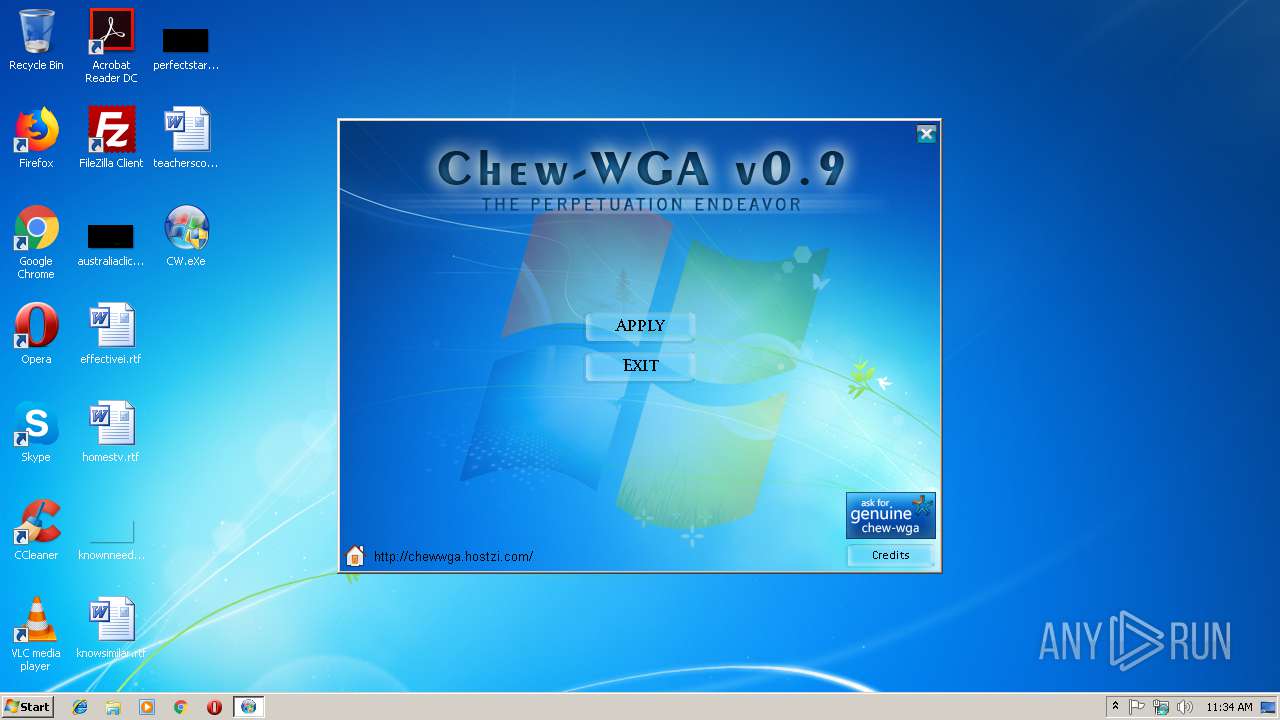This screenshot has height=720, width=1280.
Task: Click the Show desktop tray button
Action: [x=1269, y=707]
